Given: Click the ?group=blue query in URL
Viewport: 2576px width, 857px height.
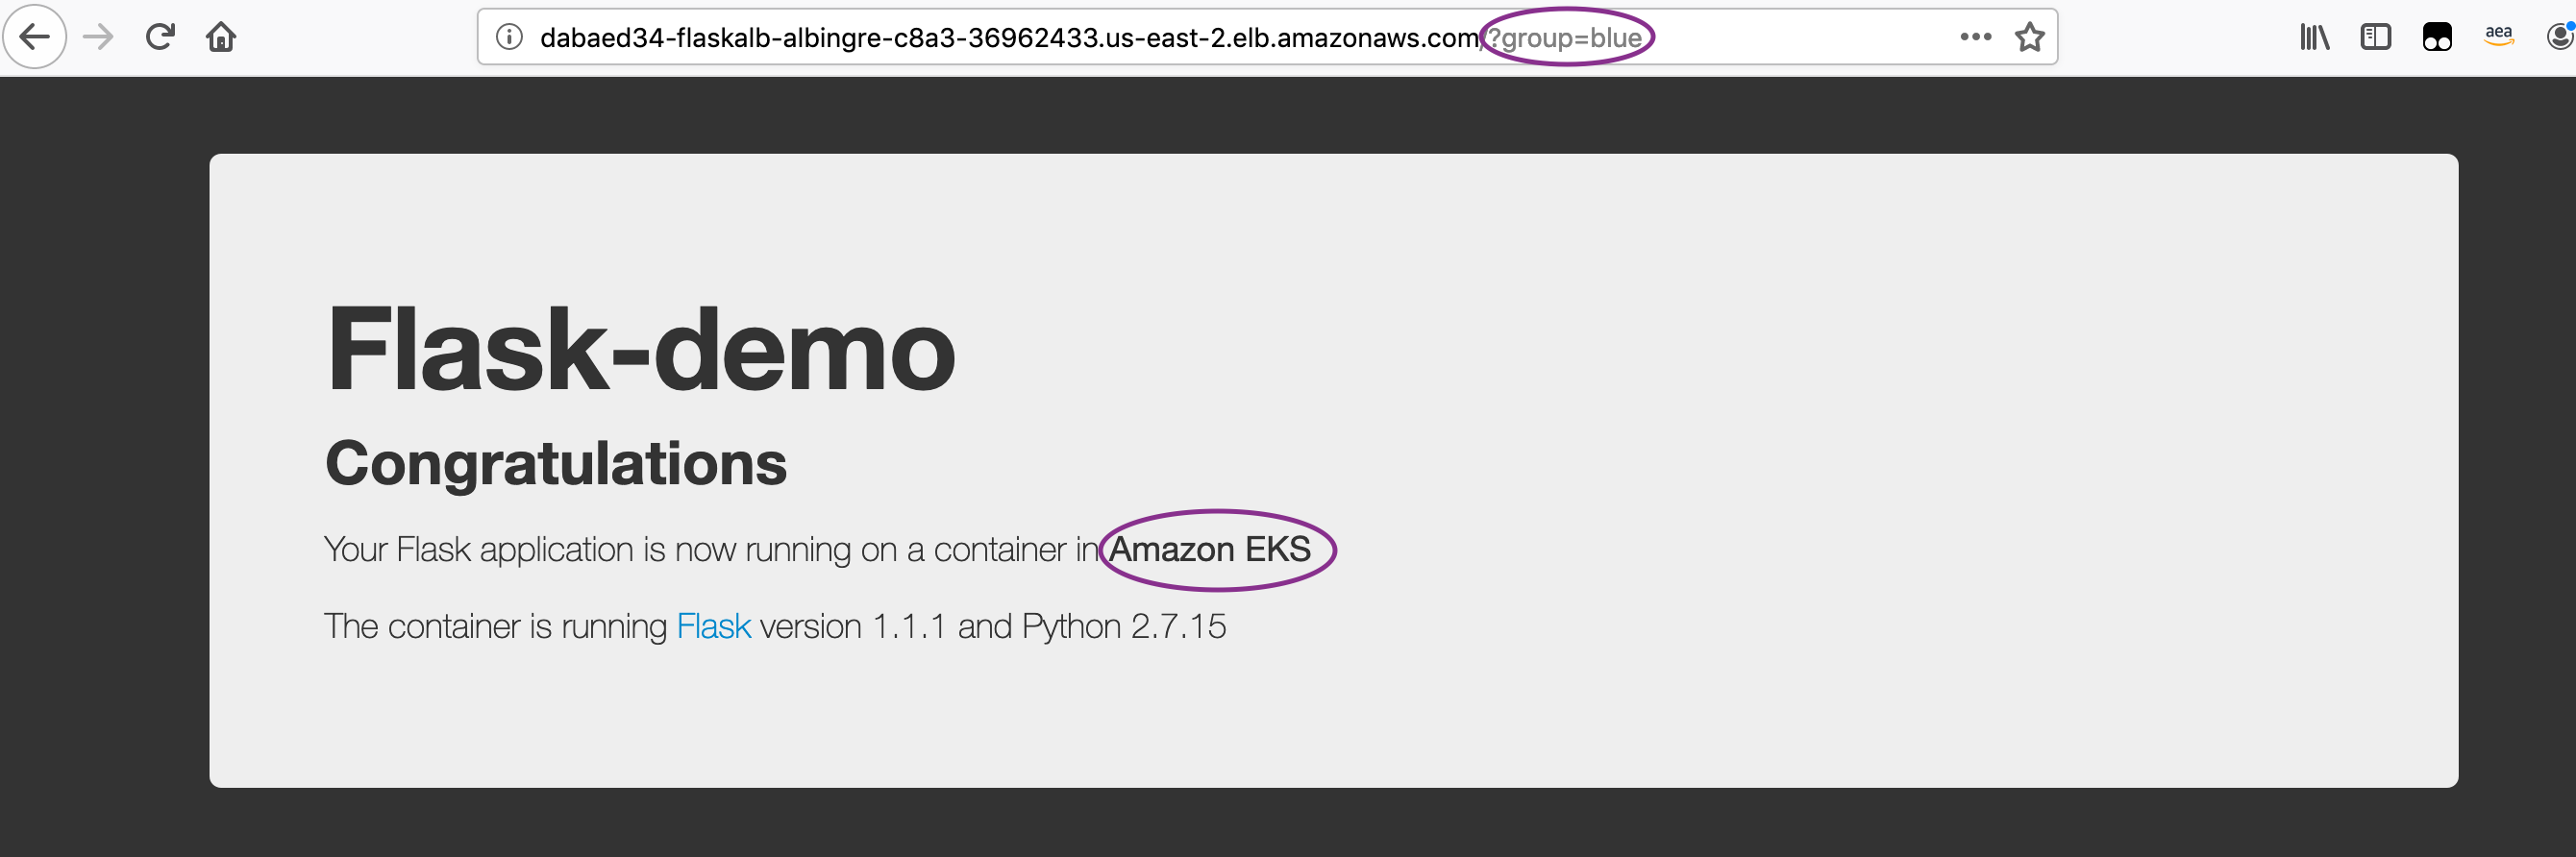Looking at the screenshot, I should [1565, 38].
